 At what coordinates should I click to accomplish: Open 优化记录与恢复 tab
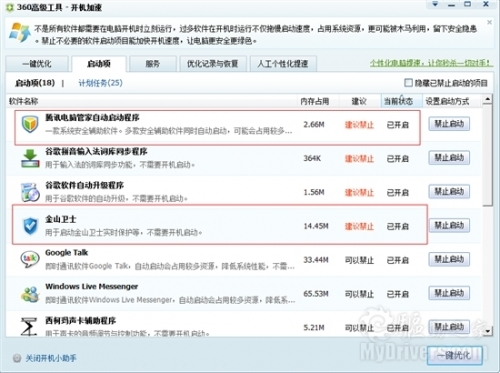click(x=213, y=64)
